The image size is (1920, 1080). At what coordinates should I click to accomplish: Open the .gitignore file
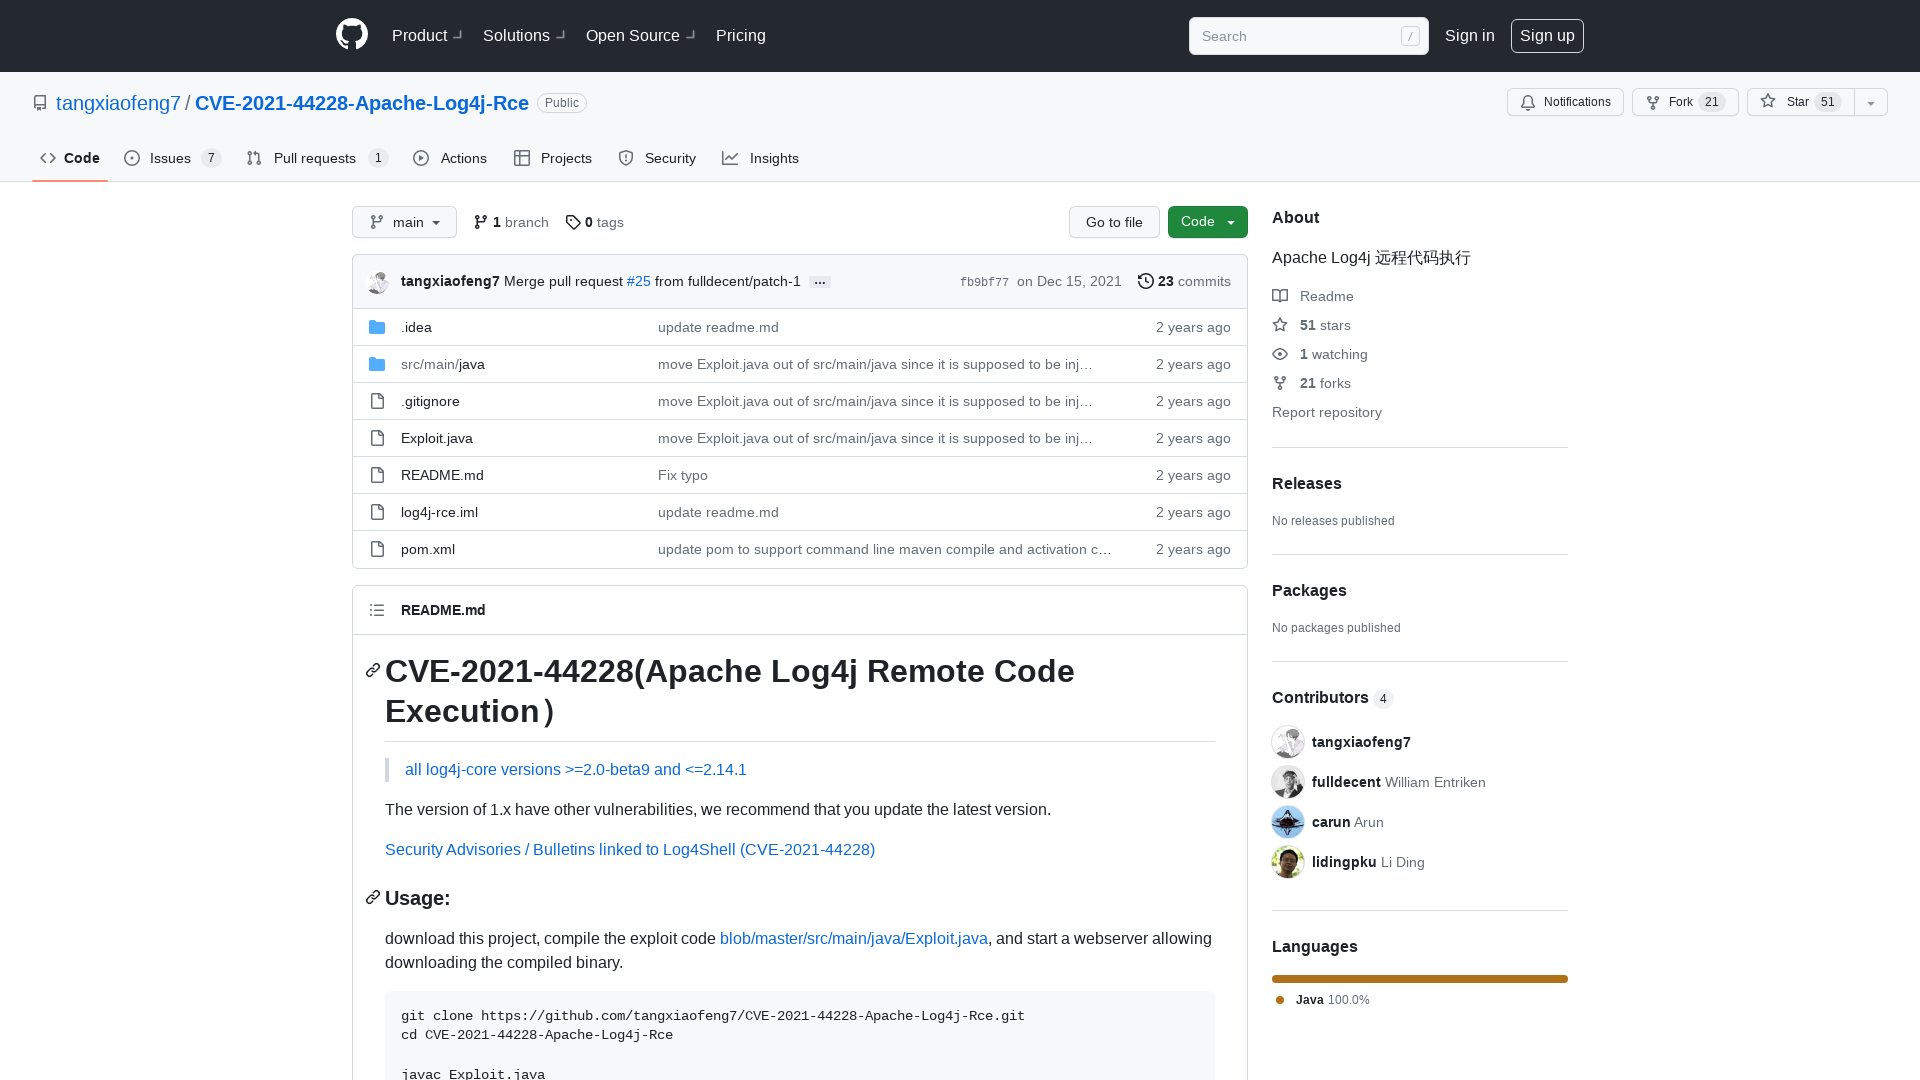tap(430, 401)
